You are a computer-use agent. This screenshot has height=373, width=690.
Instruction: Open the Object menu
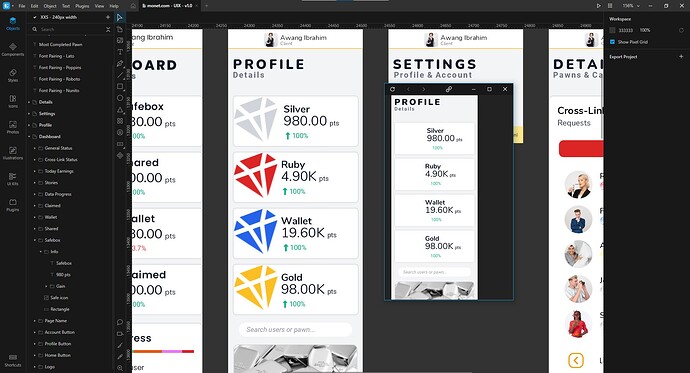pos(50,6)
